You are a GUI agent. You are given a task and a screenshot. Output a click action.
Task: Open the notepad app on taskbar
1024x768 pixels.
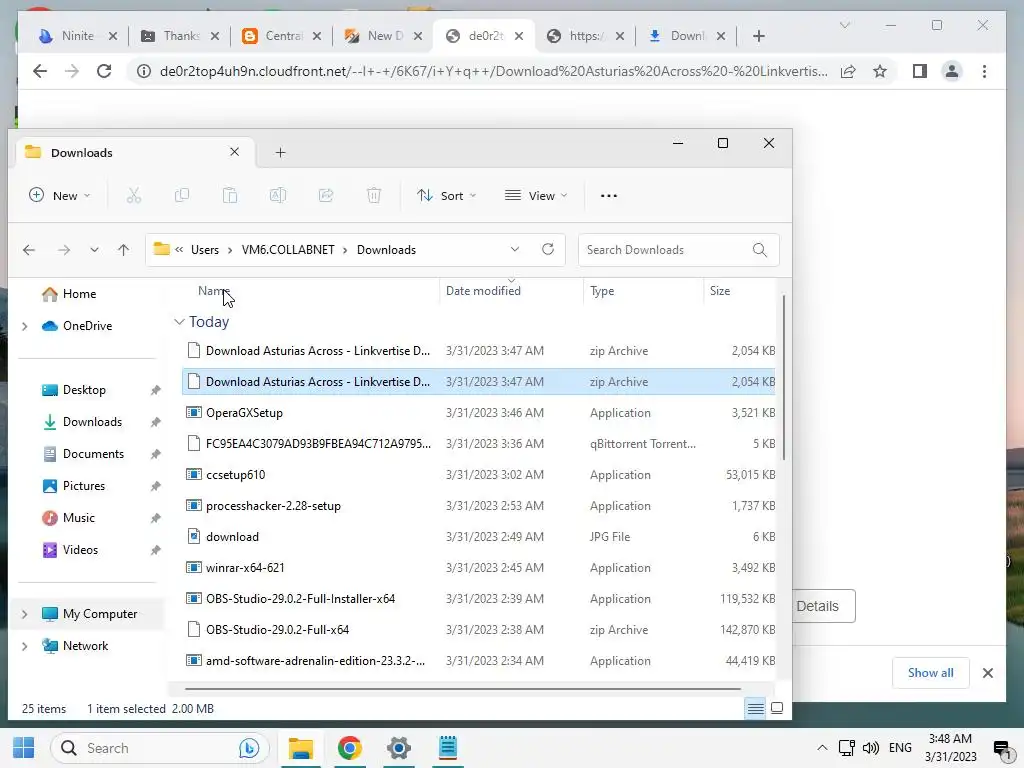pos(447,748)
